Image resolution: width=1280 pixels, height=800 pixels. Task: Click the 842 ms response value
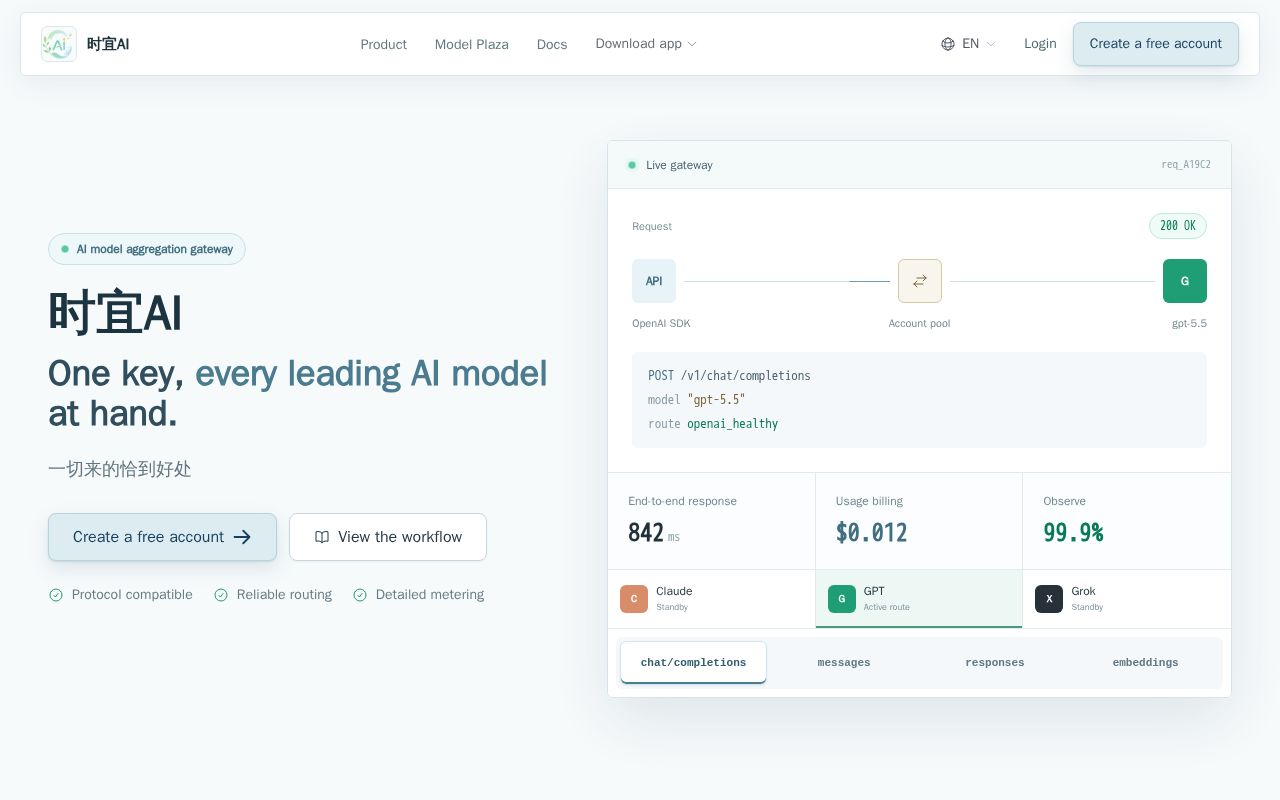coord(654,533)
